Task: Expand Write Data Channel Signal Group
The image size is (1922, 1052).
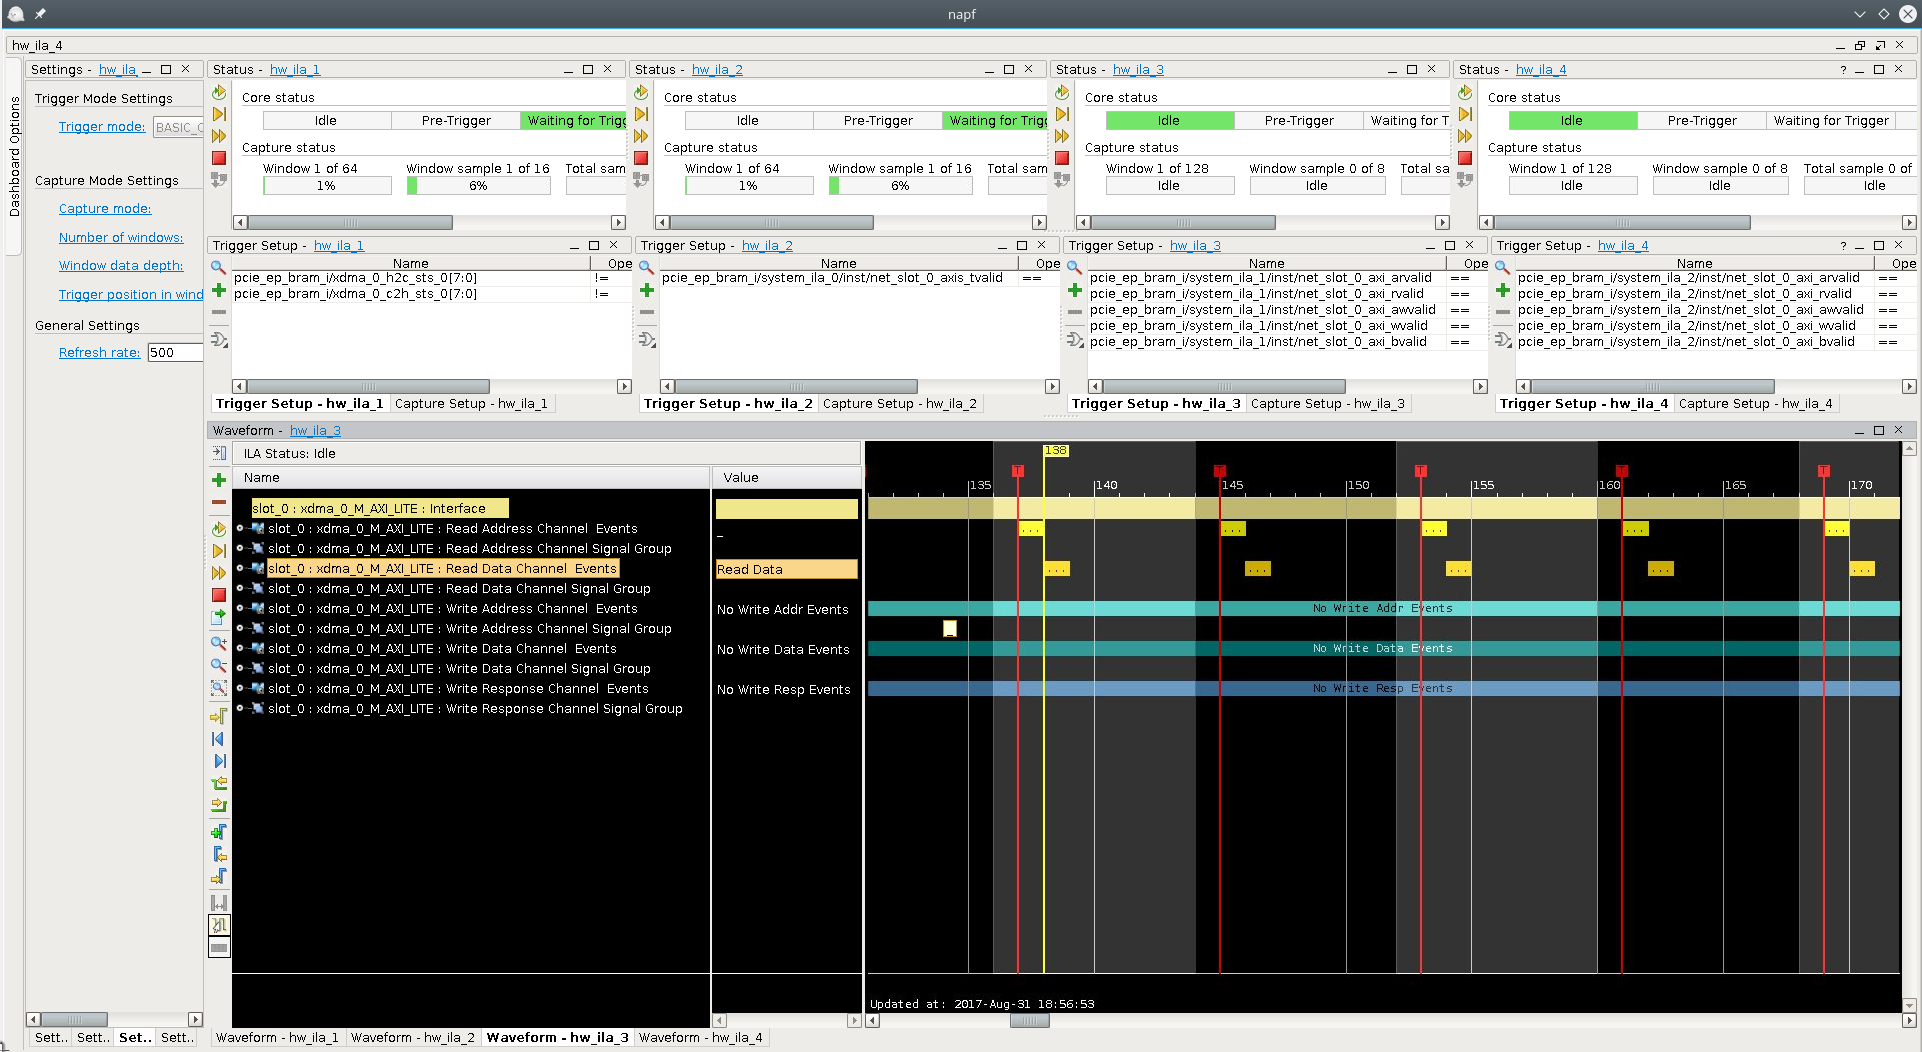Action: [x=240, y=669]
